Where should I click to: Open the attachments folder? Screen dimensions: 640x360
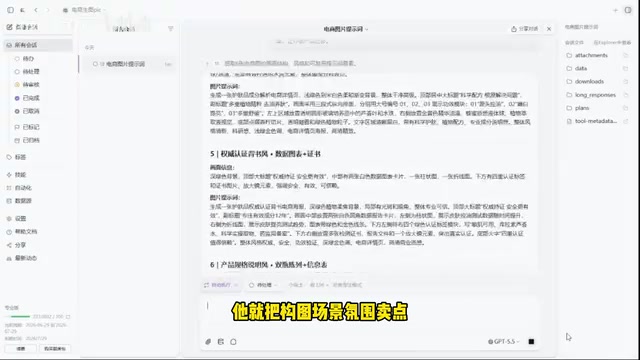pos(591,55)
